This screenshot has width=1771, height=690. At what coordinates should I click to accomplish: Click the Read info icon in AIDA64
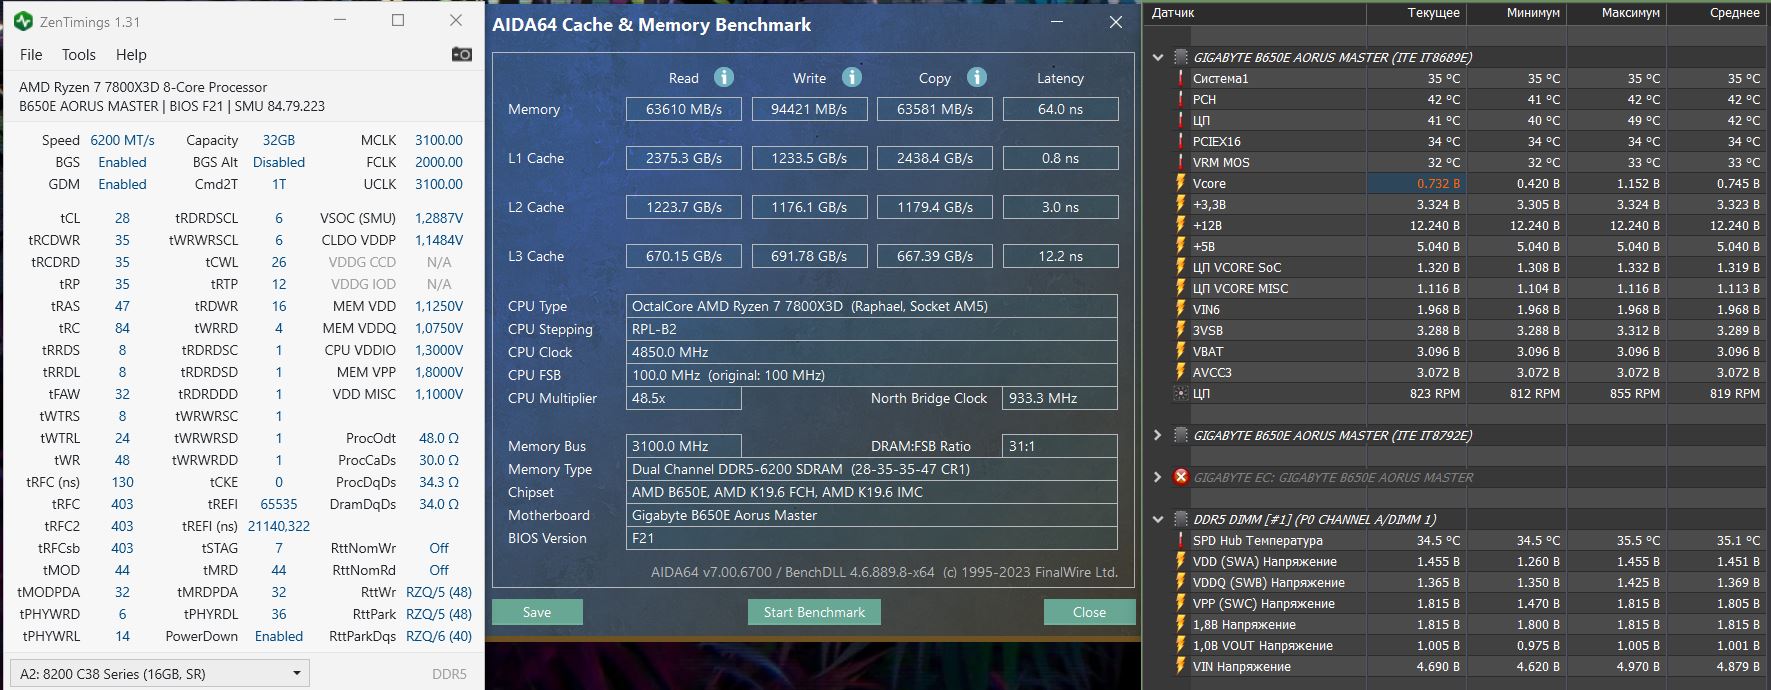pyautogui.click(x=724, y=77)
